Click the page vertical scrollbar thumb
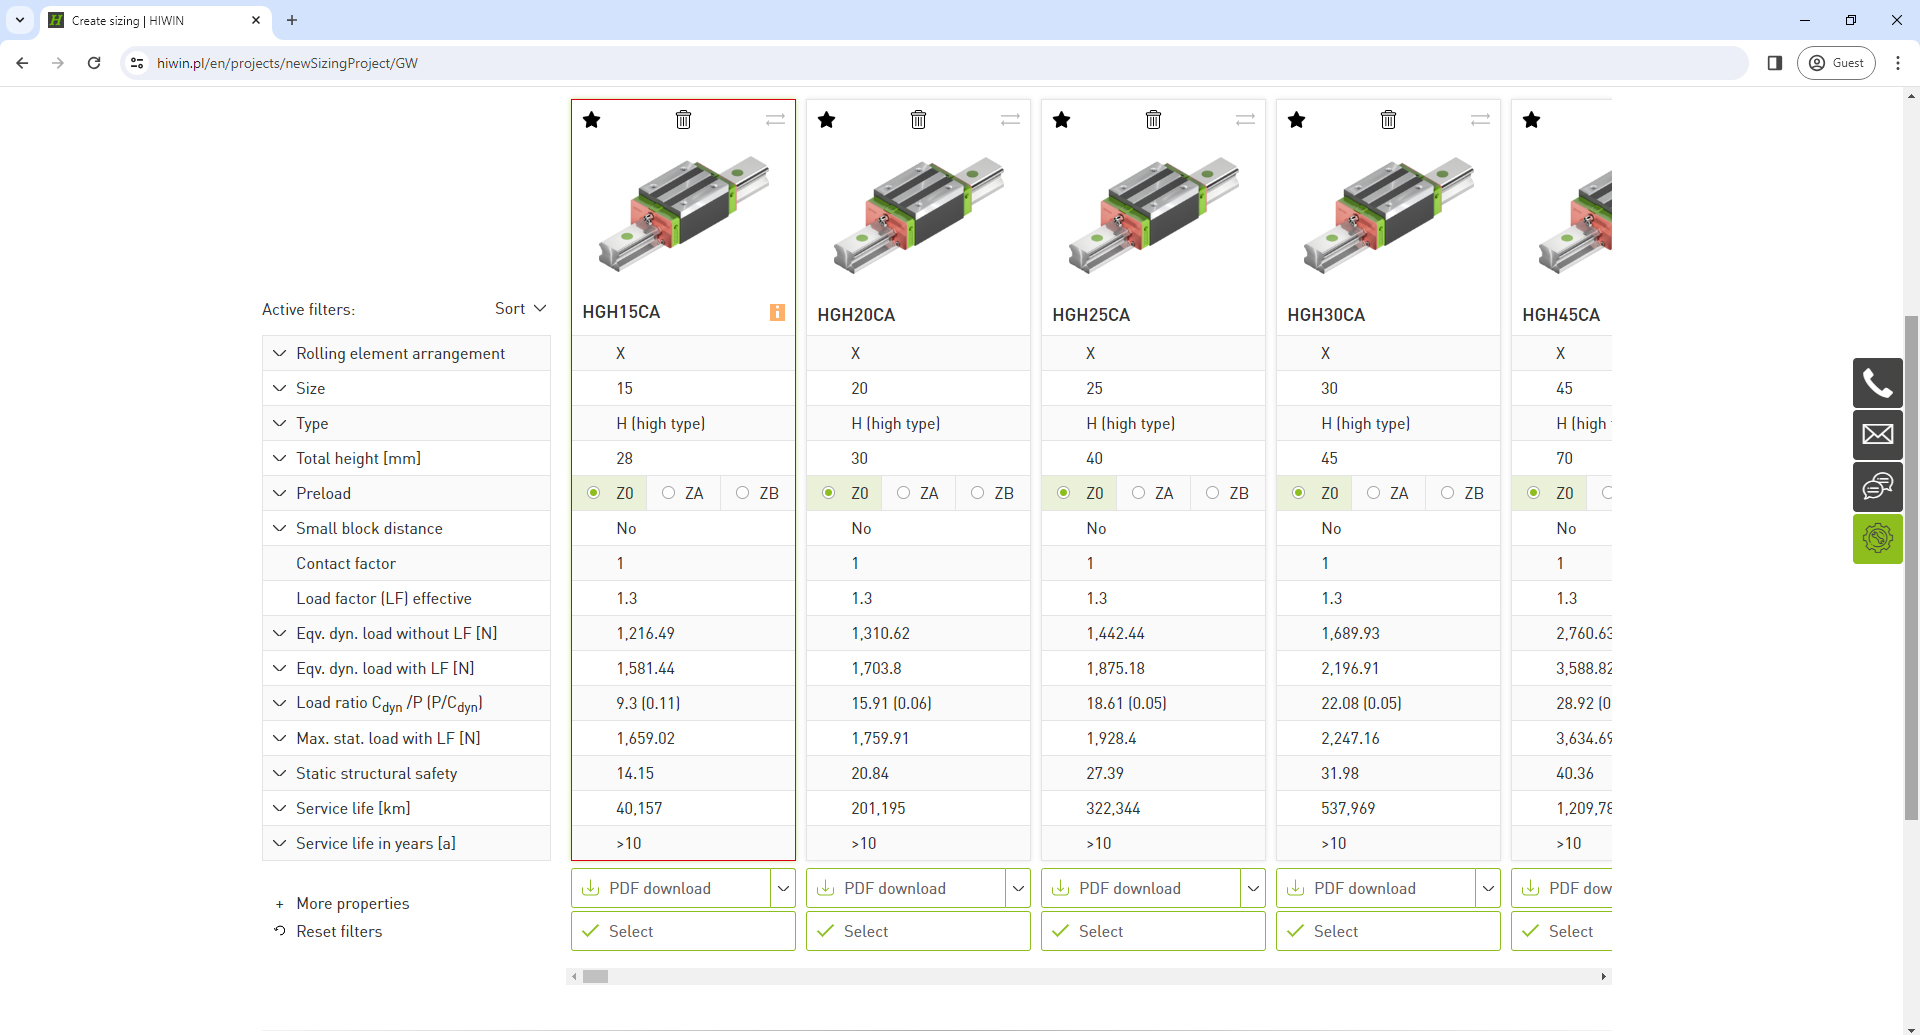This screenshot has height=1035, width=1920. tap(1912, 568)
